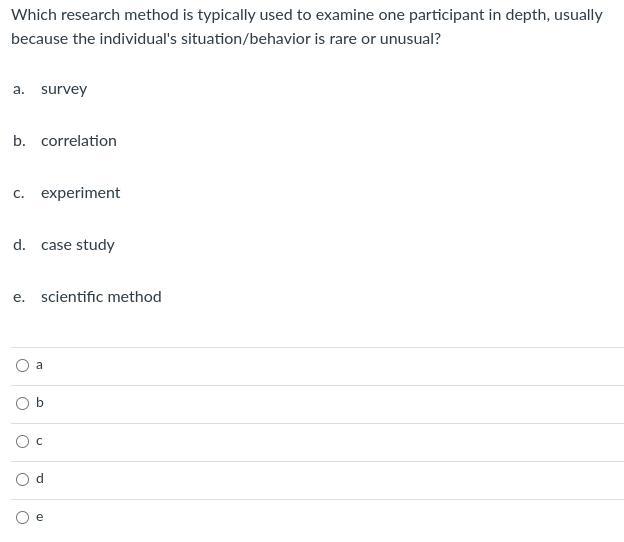Click the "case study" option text

78,245
